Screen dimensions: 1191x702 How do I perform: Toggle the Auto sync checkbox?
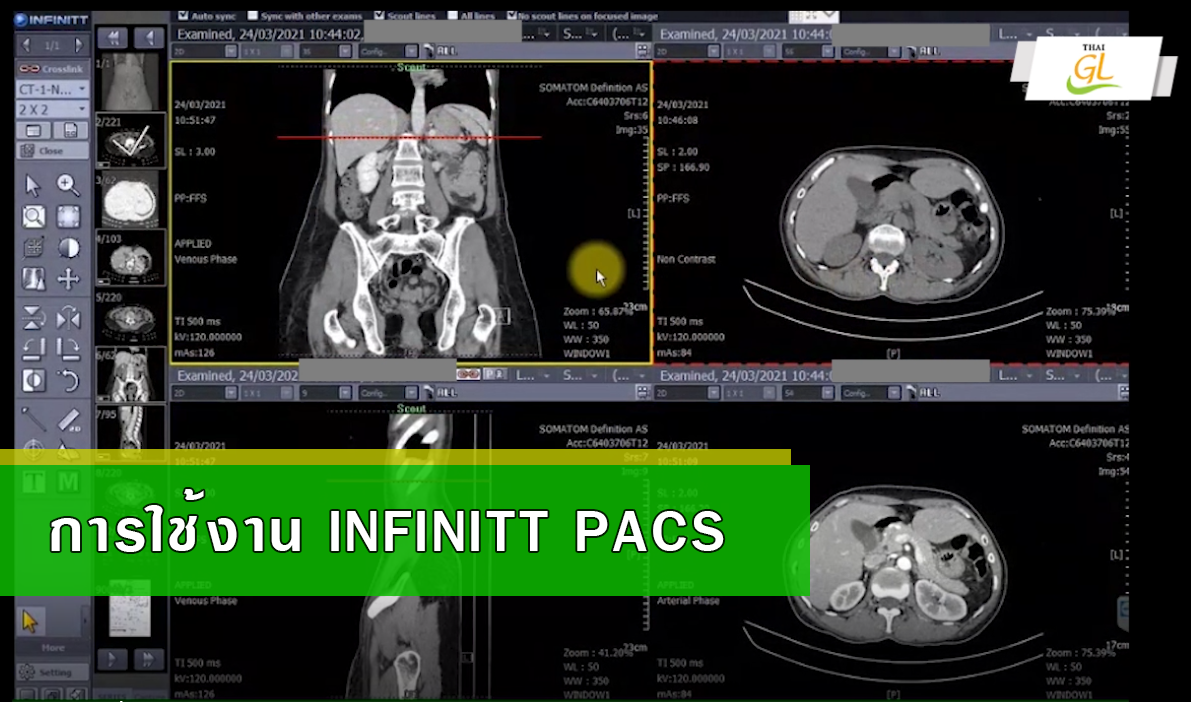click(x=183, y=16)
